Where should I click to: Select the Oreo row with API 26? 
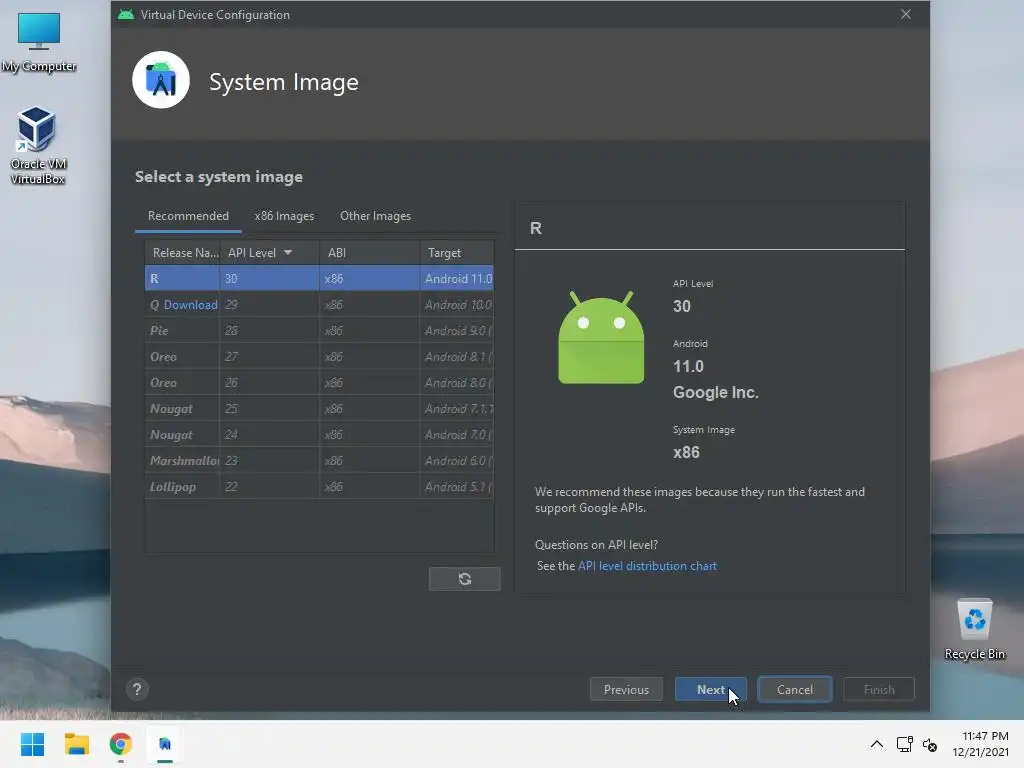(x=319, y=383)
